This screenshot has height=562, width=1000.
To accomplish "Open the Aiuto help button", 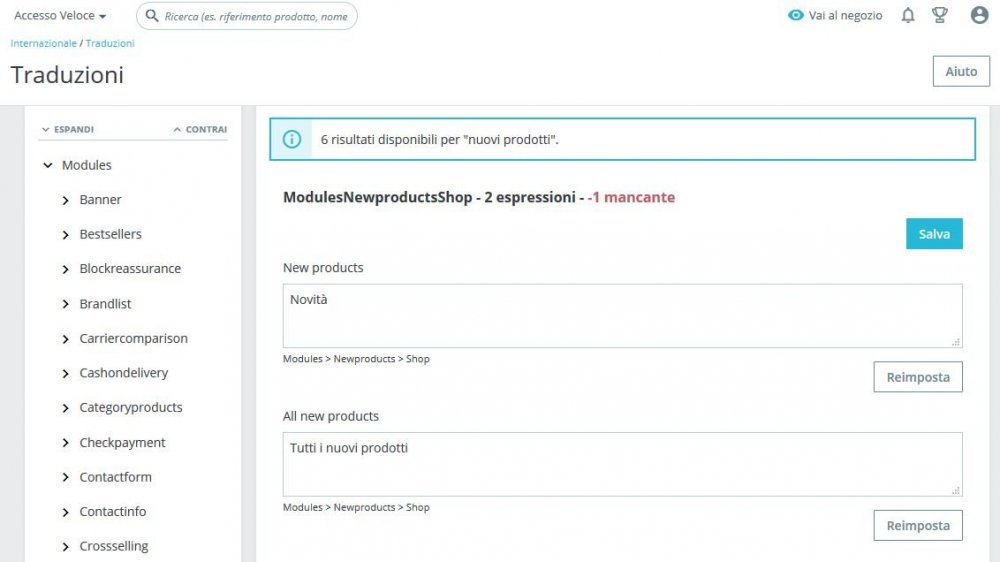I will 961,71.
